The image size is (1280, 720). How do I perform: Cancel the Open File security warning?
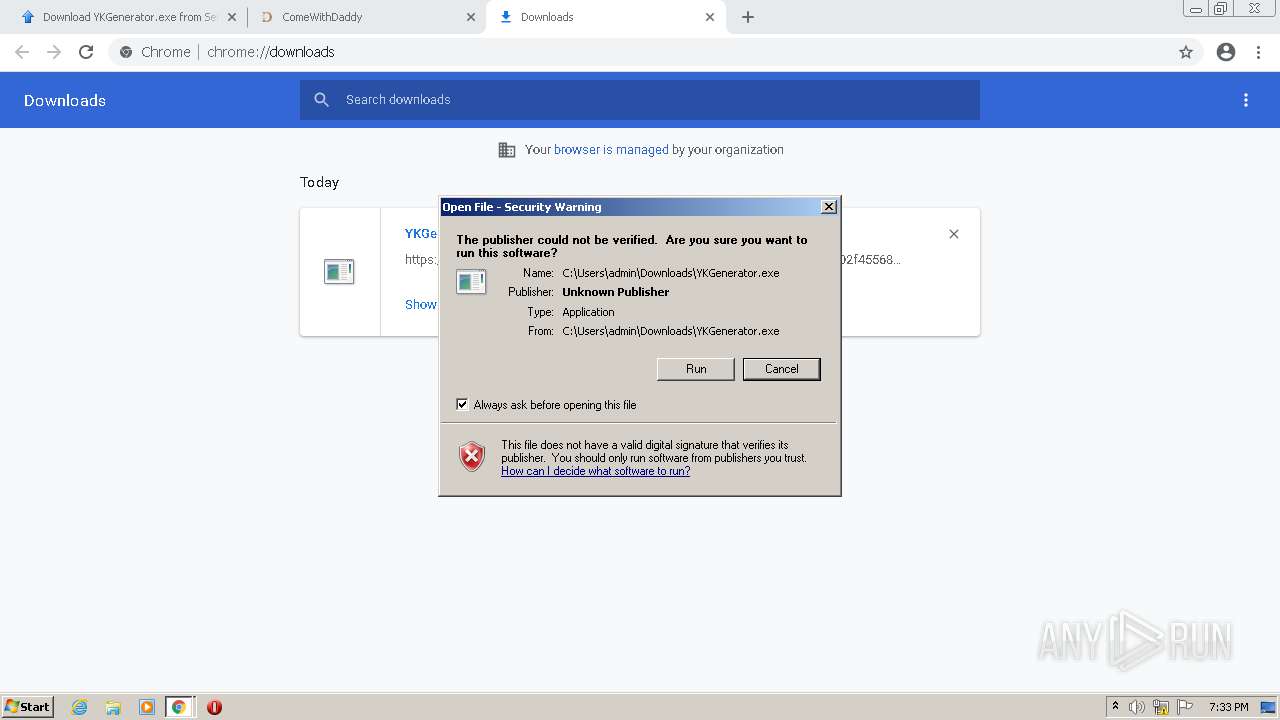(781, 369)
